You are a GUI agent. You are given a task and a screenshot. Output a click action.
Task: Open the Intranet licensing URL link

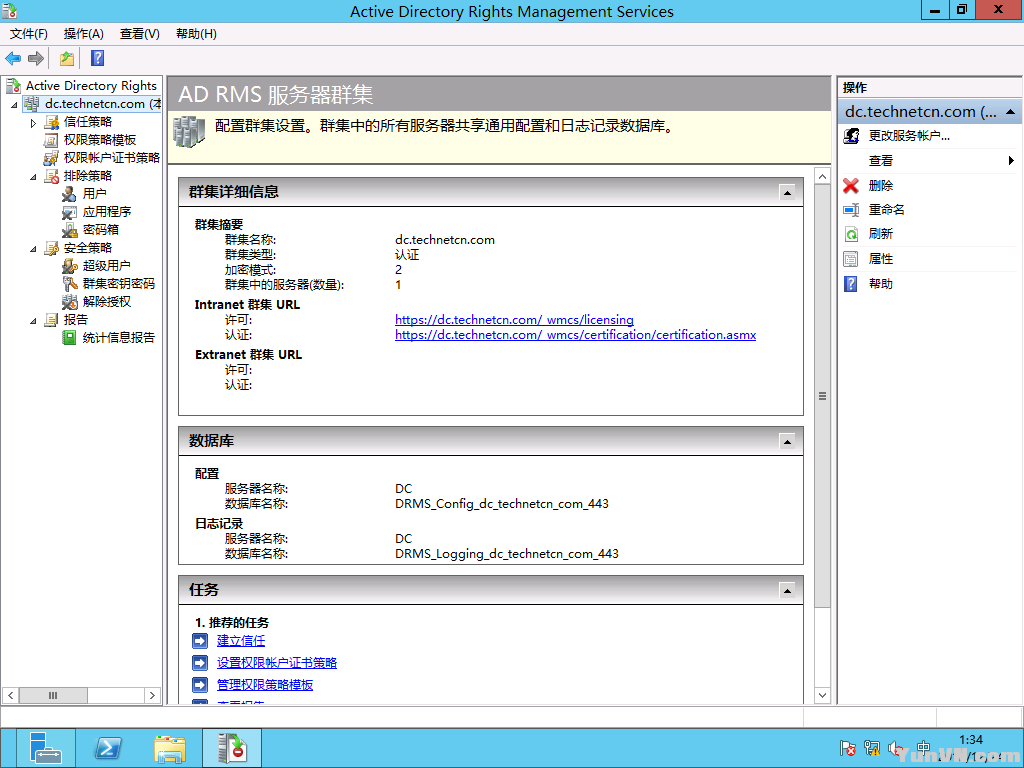click(514, 320)
